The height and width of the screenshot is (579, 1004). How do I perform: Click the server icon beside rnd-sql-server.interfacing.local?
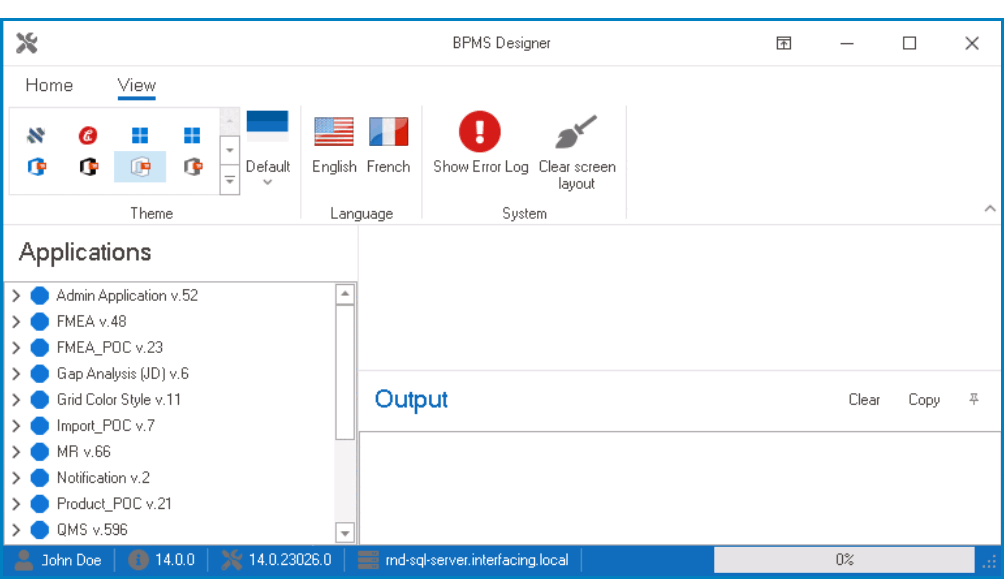coord(368,560)
